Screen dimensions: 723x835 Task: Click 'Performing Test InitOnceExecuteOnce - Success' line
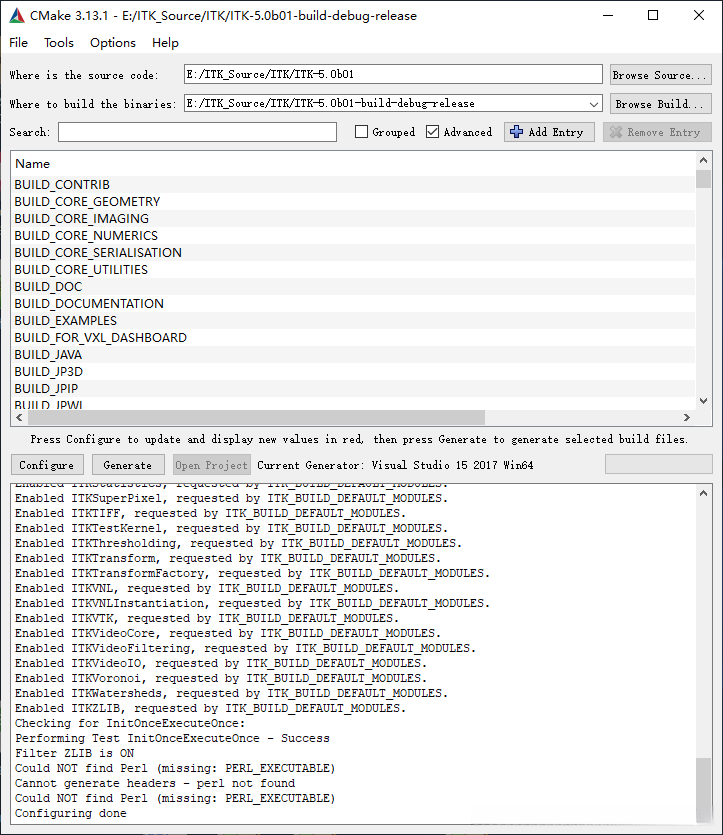click(172, 739)
